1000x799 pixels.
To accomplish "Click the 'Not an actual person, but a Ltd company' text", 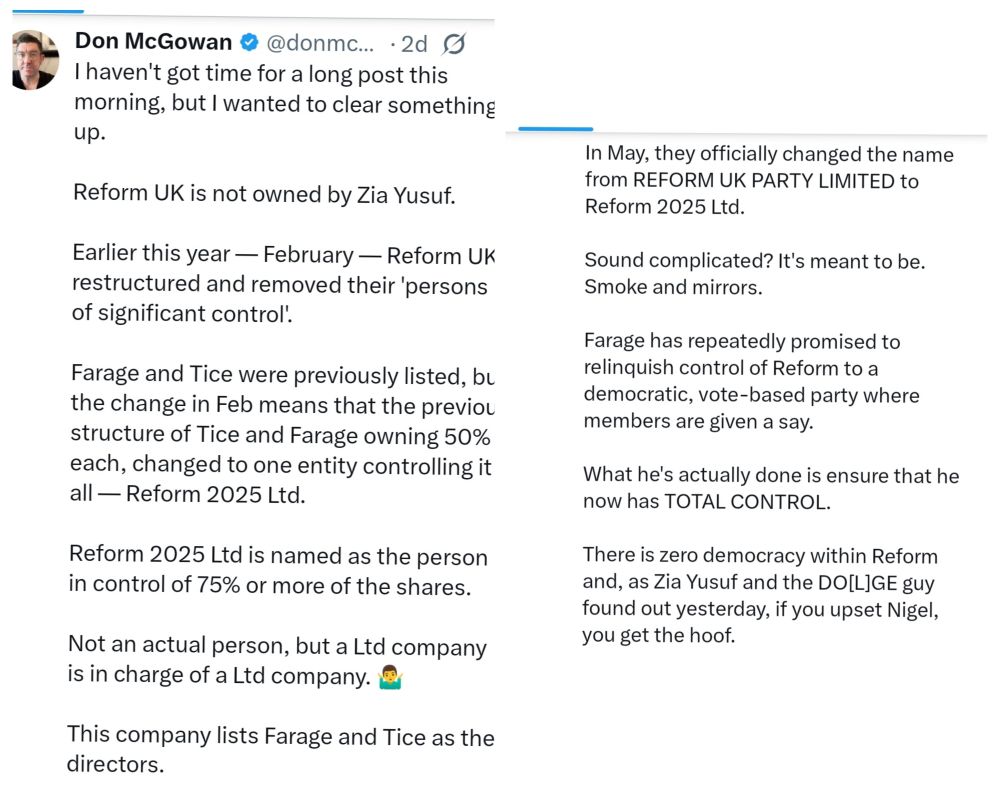I will tap(277, 660).
